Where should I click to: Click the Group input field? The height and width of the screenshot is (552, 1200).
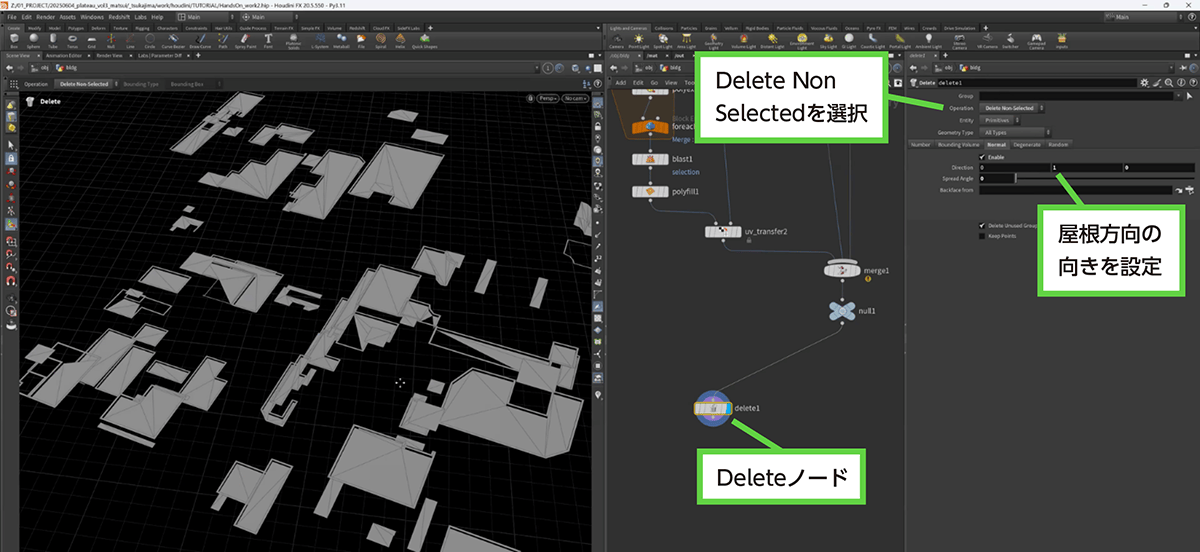(1075, 96)
